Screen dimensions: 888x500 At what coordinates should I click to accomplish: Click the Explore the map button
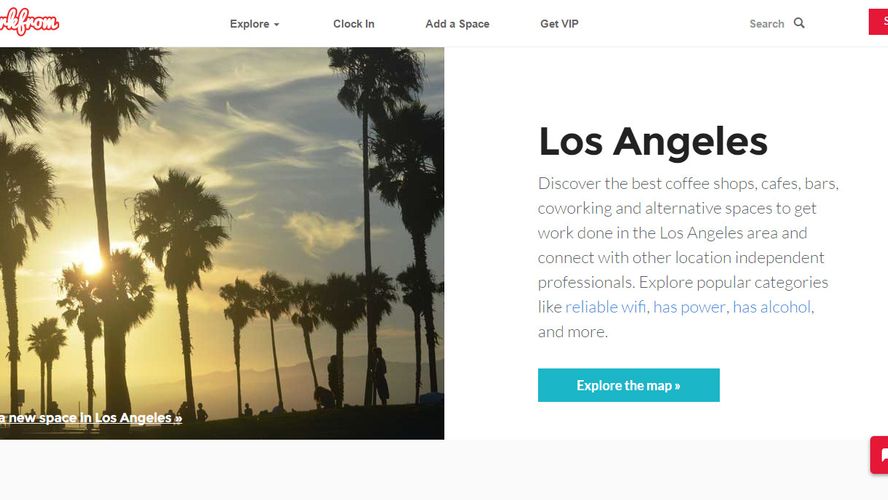coord(629,385)
